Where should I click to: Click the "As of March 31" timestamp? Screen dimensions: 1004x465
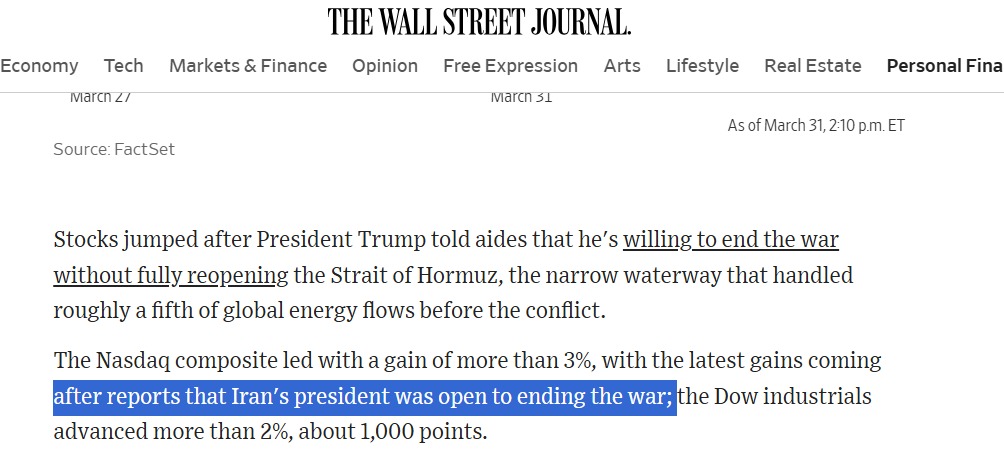[x=816, y=126]
